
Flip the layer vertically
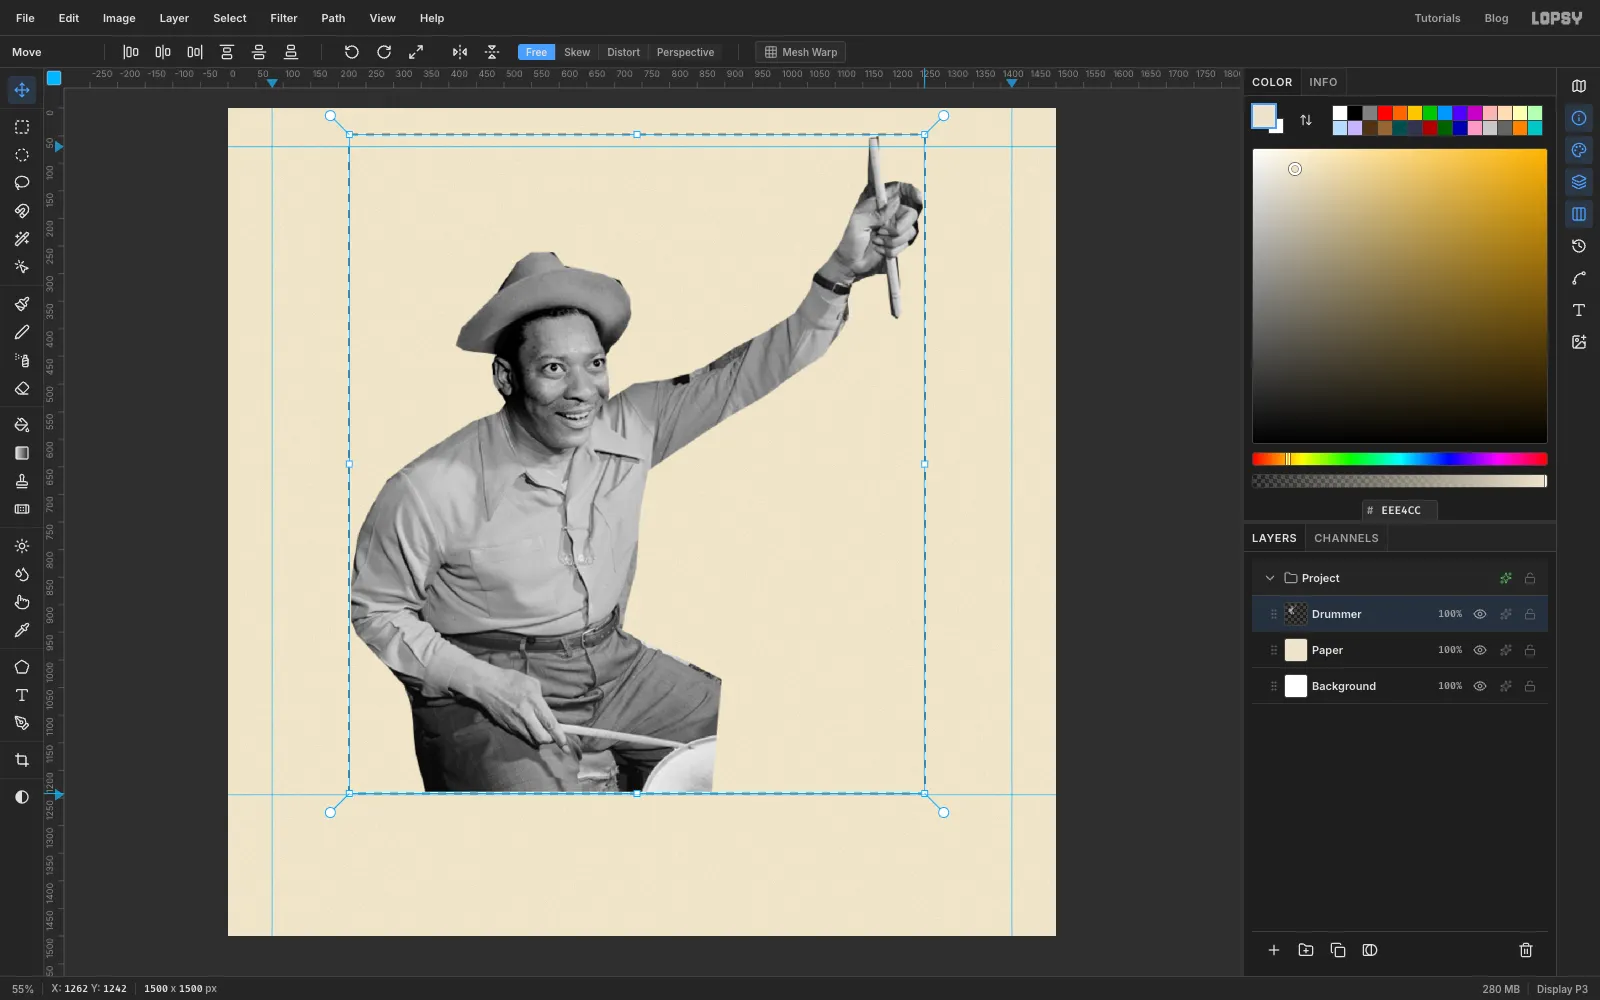click(492, 52)
